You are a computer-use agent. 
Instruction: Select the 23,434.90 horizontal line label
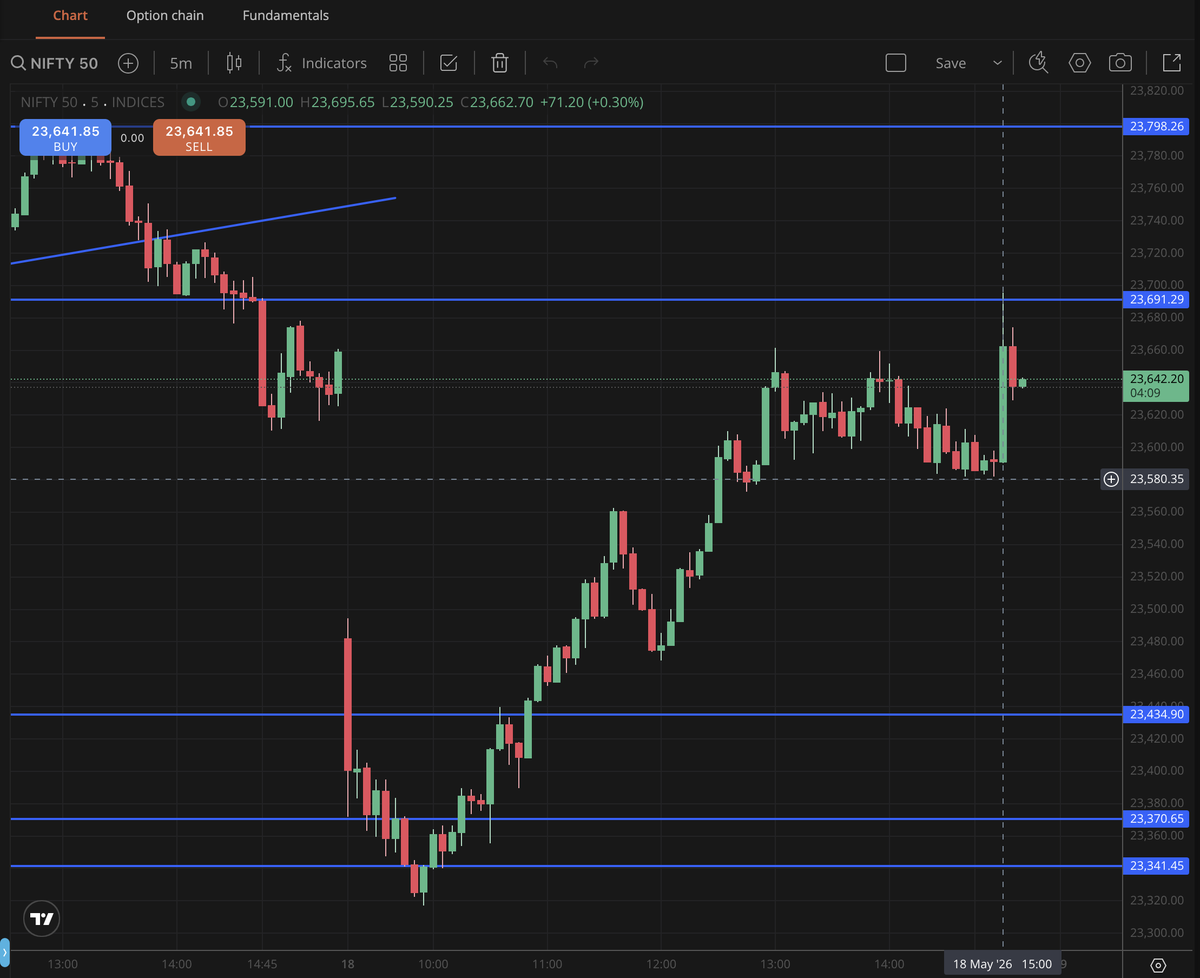click(x=1157, y=714)
